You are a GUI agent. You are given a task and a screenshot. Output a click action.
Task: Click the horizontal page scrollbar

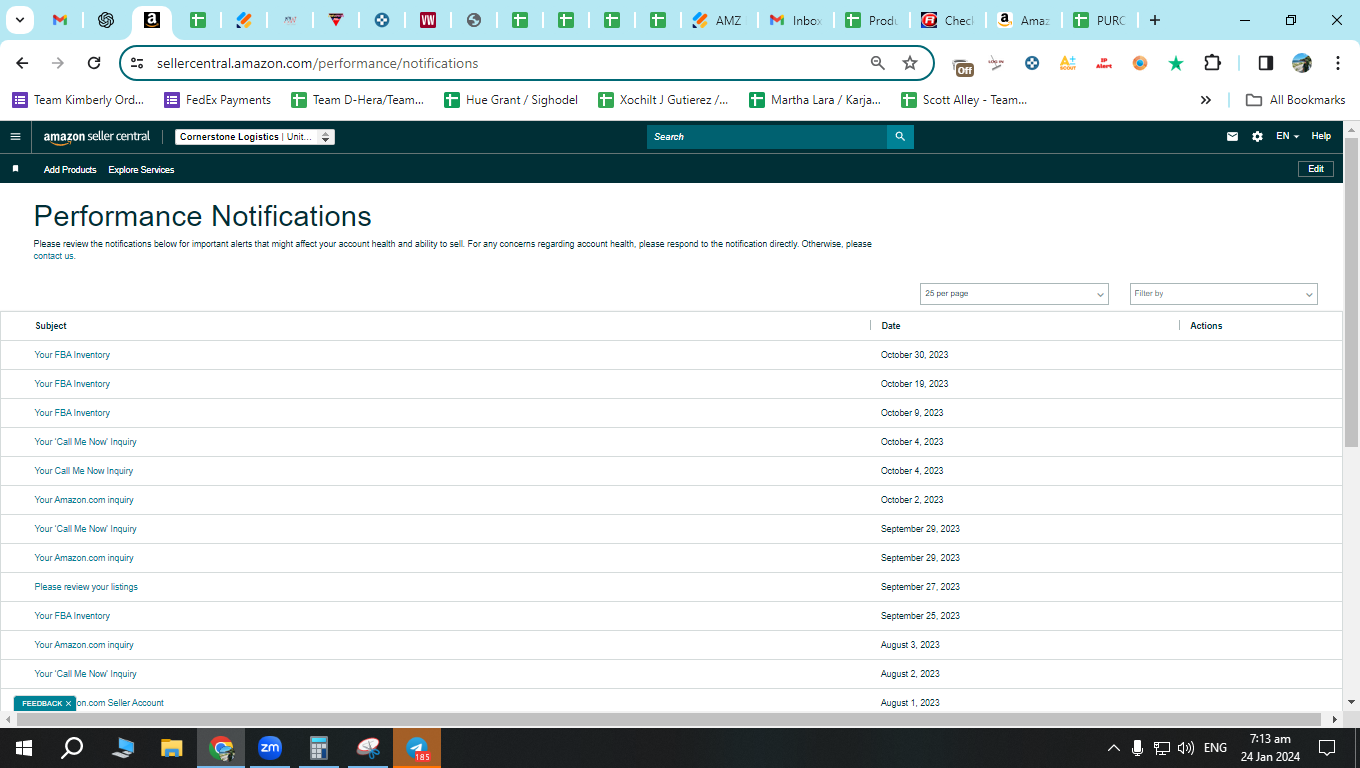[x=668, y=719]
